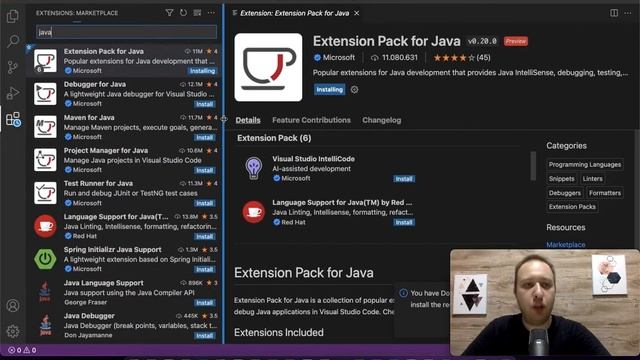Select Debugger for Java extension icon
The height and width of the screenshot is (360, 640).
pyautogui.click(x=45, y=94)
